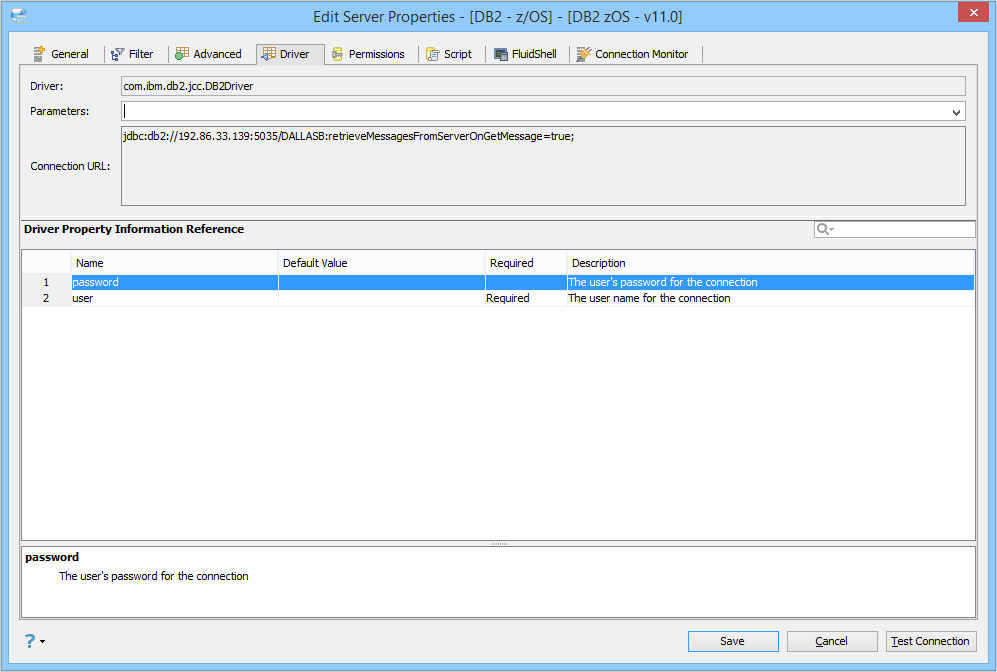Viewport: 997px width, 672px height.
Task: Click the splitter grip above the detail pane
Action: (x=499, y=544)
